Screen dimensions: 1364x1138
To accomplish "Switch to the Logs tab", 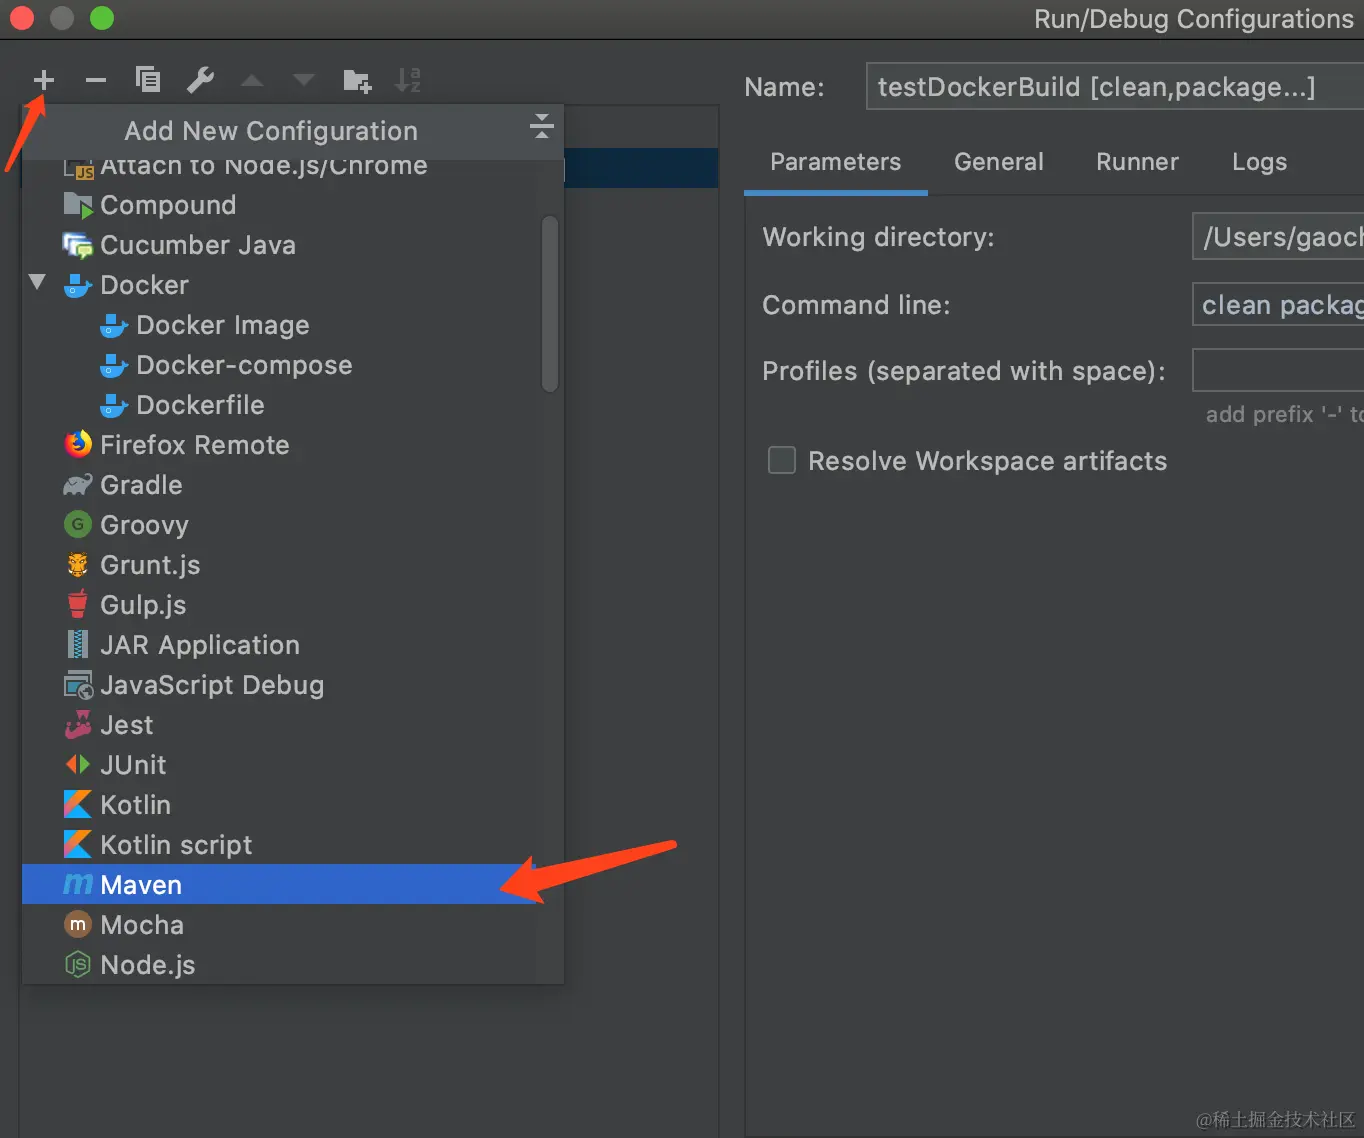I will click(1259, 162).
